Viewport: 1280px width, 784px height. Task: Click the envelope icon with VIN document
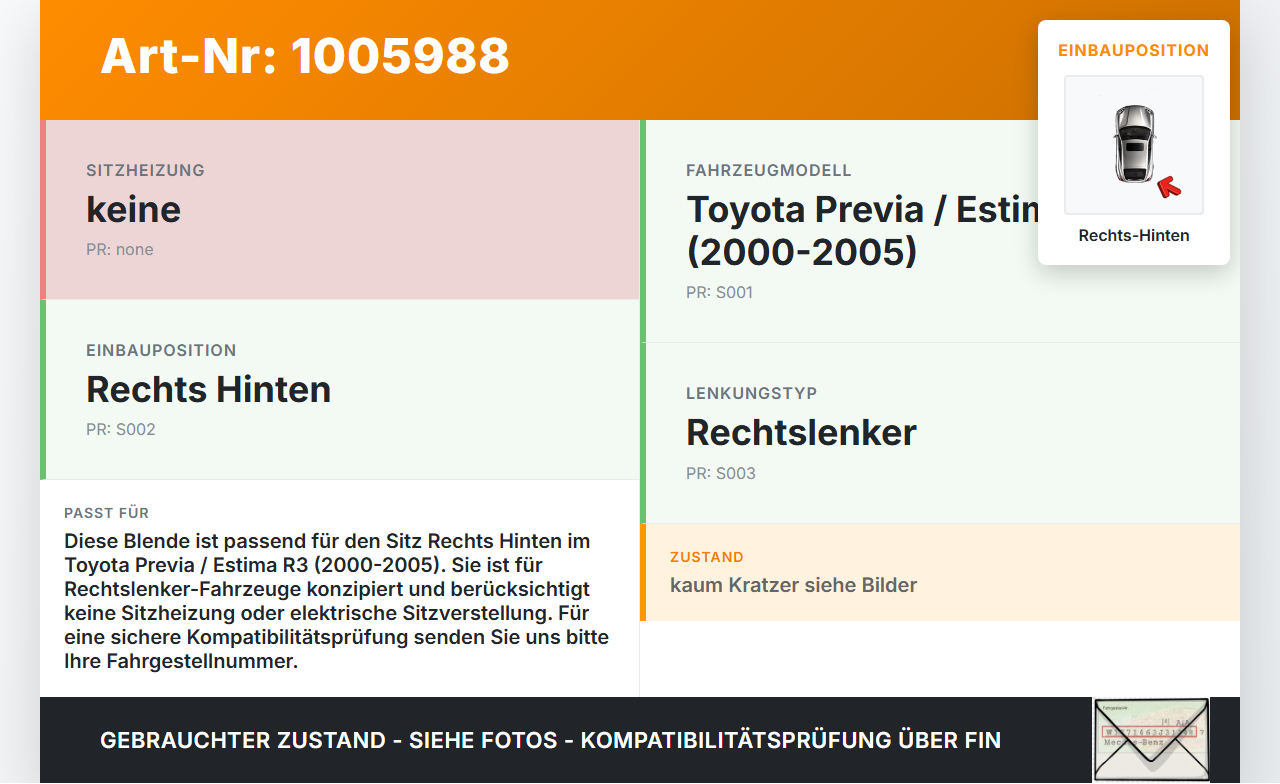(x=1151, y=740)
